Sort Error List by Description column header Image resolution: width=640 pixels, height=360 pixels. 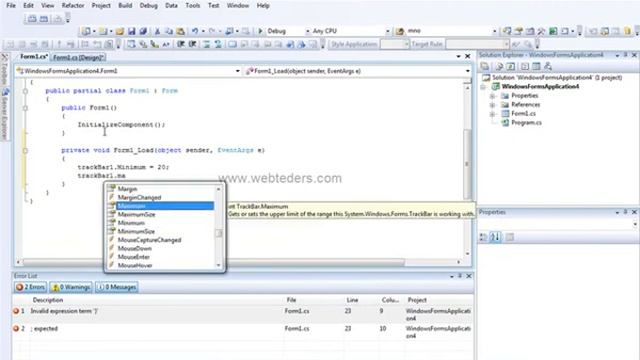pyautogui.click(x=48, y=300)
